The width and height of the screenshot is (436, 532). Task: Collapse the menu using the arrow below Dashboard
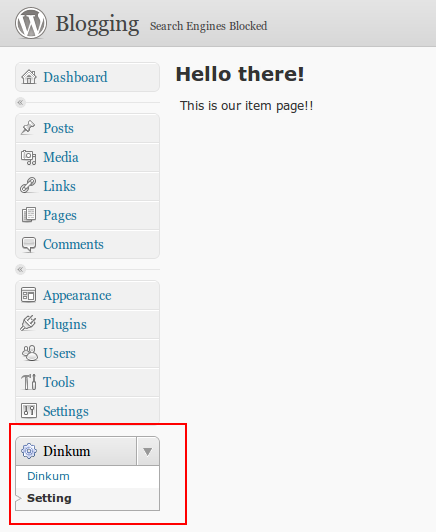pyautogui.click(x=20, y=102)
